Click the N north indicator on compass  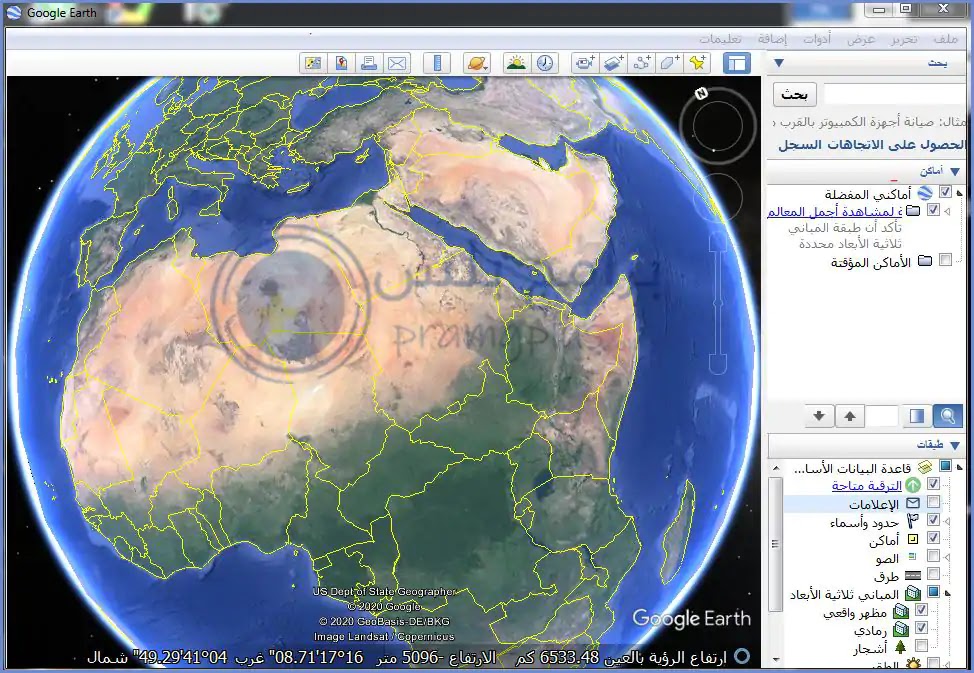[701, 94]
